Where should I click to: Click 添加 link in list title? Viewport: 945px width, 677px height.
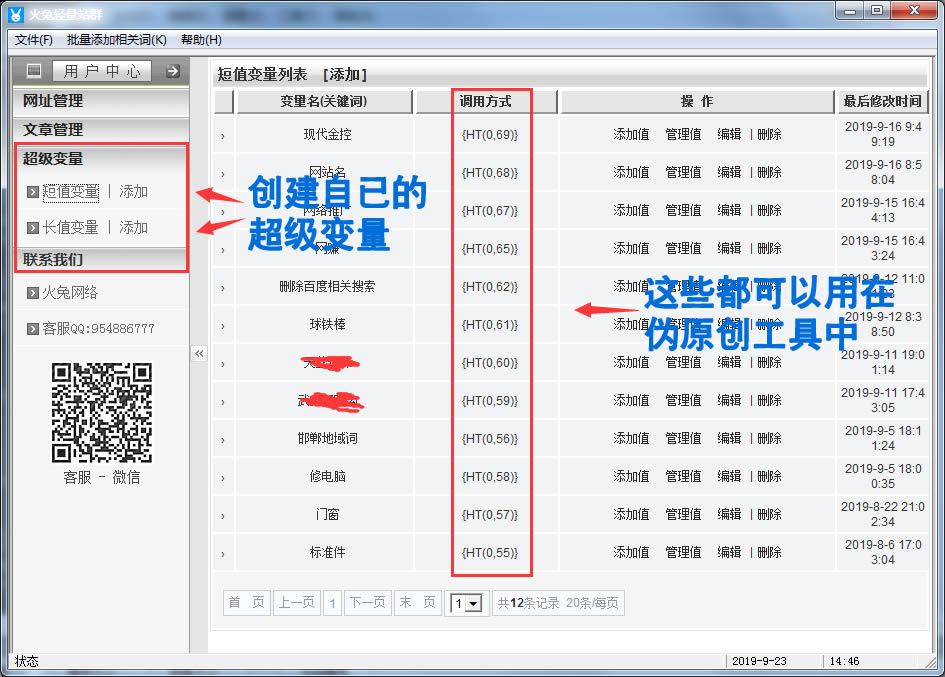pos(346,75)
